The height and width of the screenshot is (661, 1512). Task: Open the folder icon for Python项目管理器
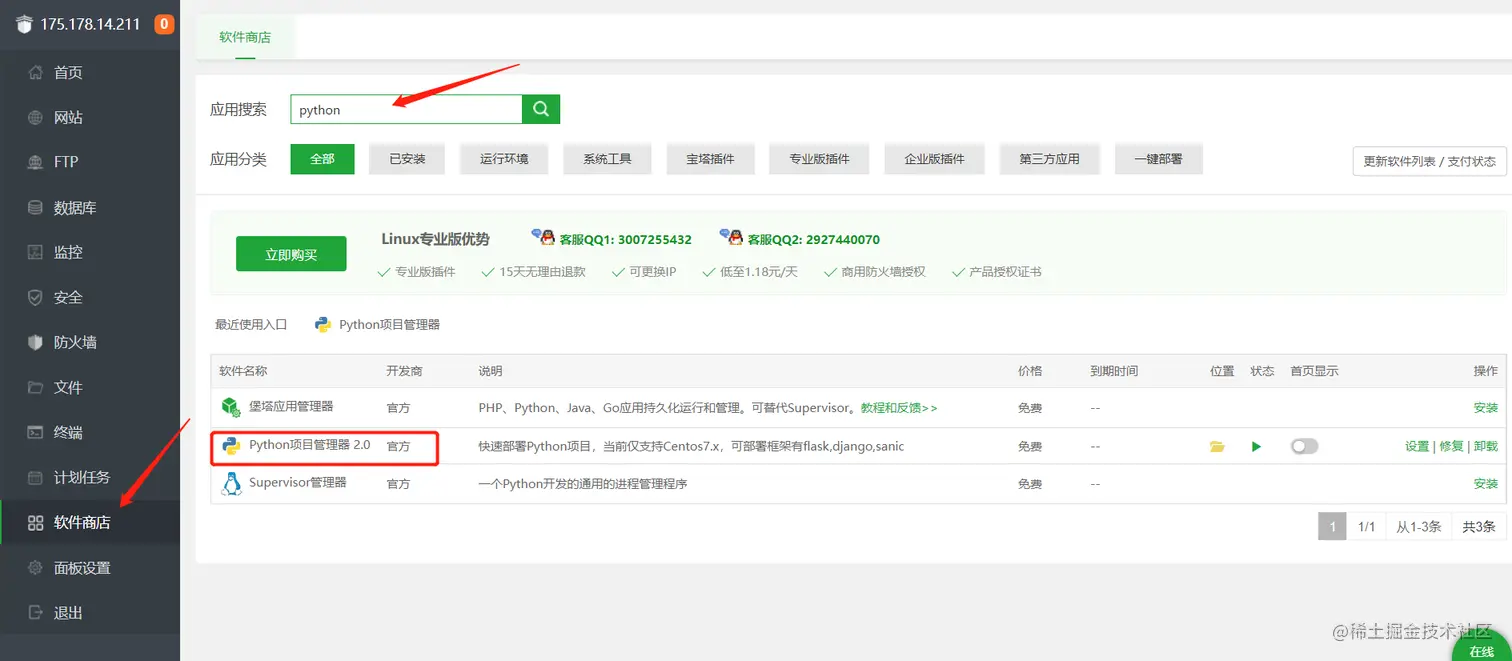tap(1217, 447)
